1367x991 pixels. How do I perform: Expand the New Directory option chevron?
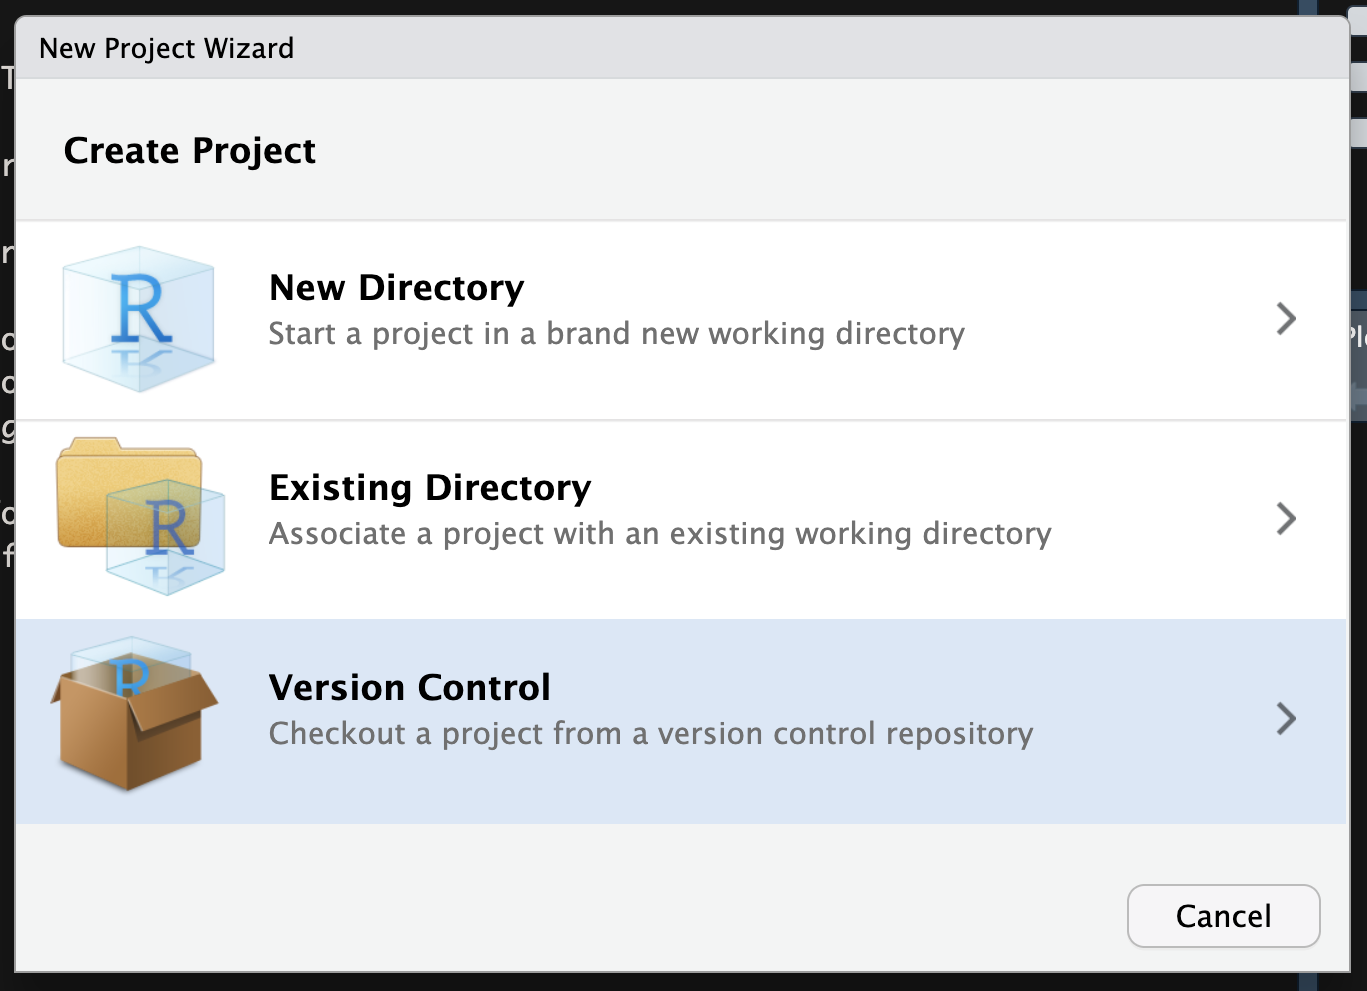1287,318
